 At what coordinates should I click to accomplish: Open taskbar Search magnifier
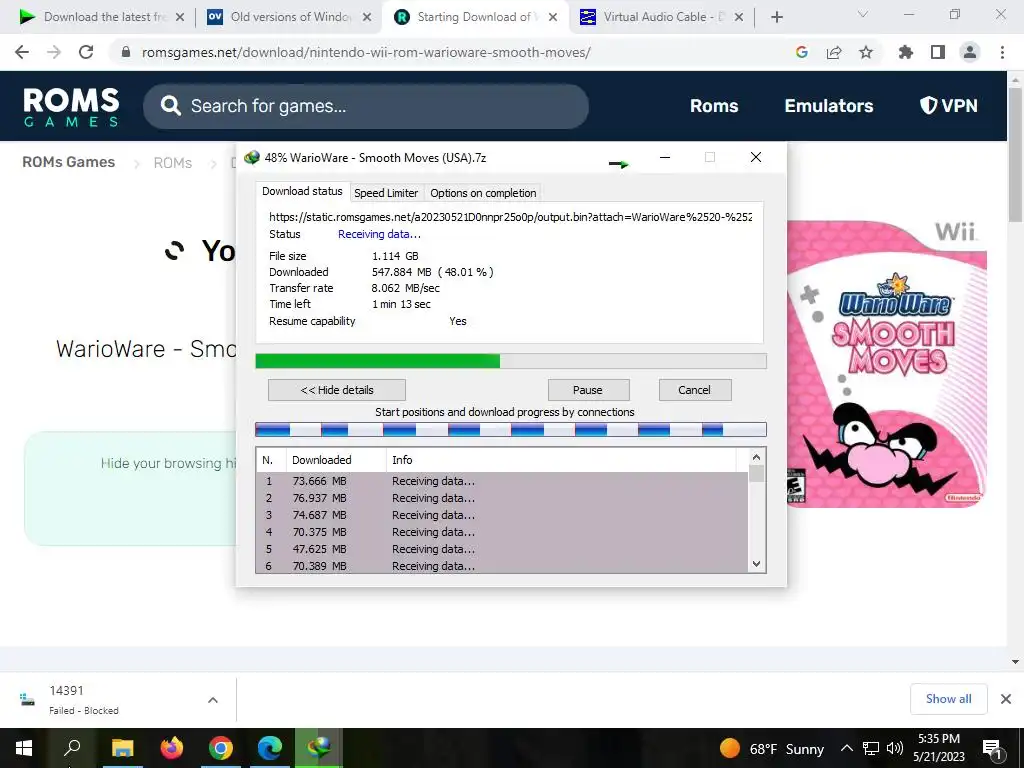72,748
